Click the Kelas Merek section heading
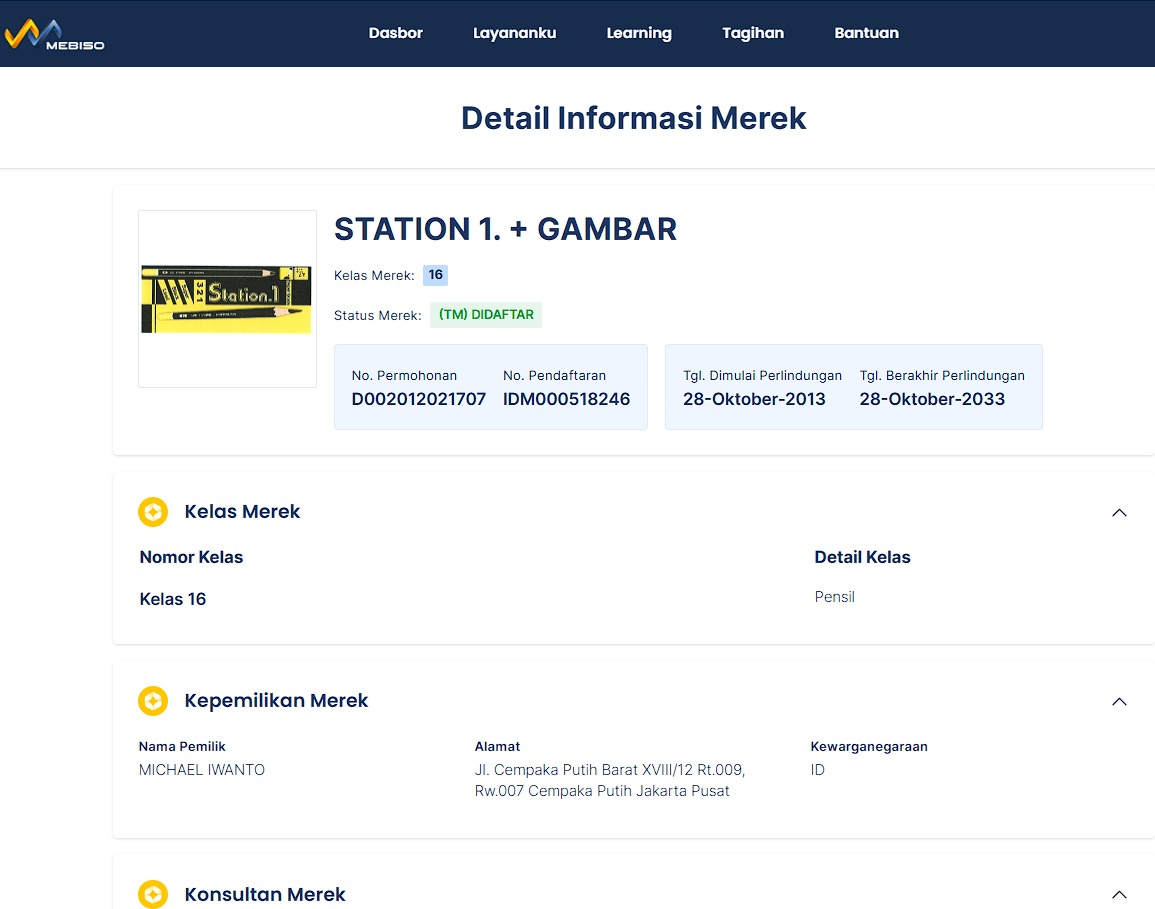 tap(242, 511)
